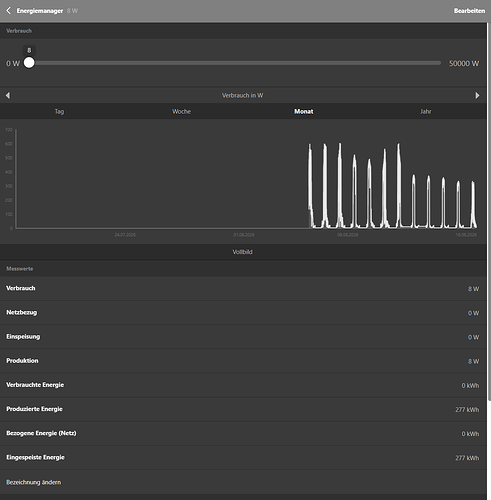
Task: Show the next chart with right arrow
Action: [477, 95]
